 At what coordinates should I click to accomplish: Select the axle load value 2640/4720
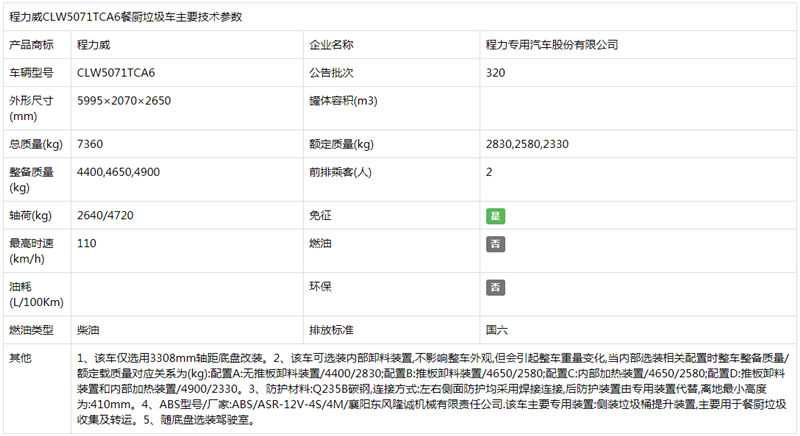(104, 215)
